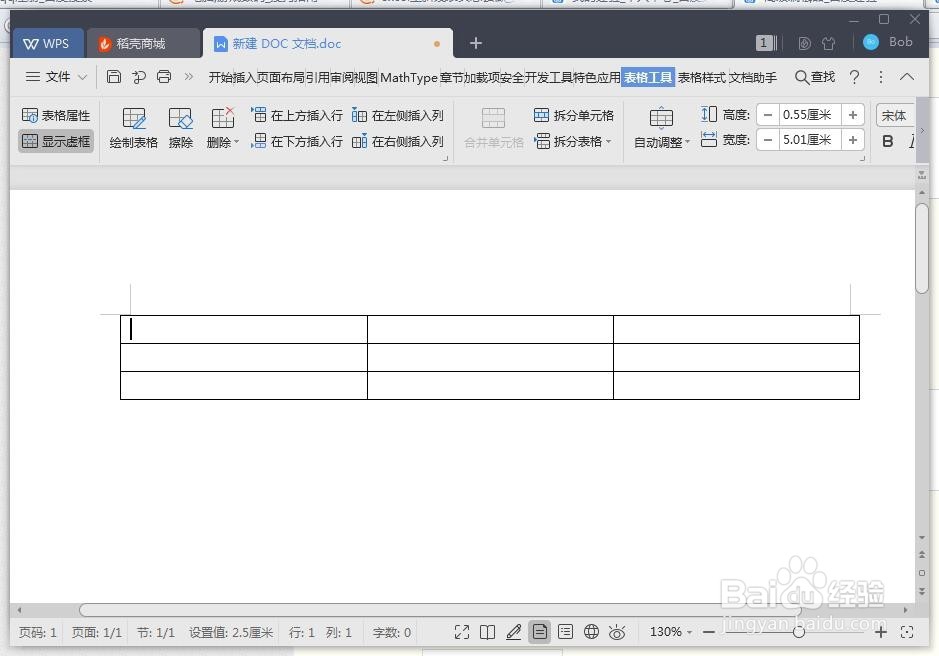The image size is (939, 656).
Task: Click the 字数: 0 word count
Action: tap(392, 633)
